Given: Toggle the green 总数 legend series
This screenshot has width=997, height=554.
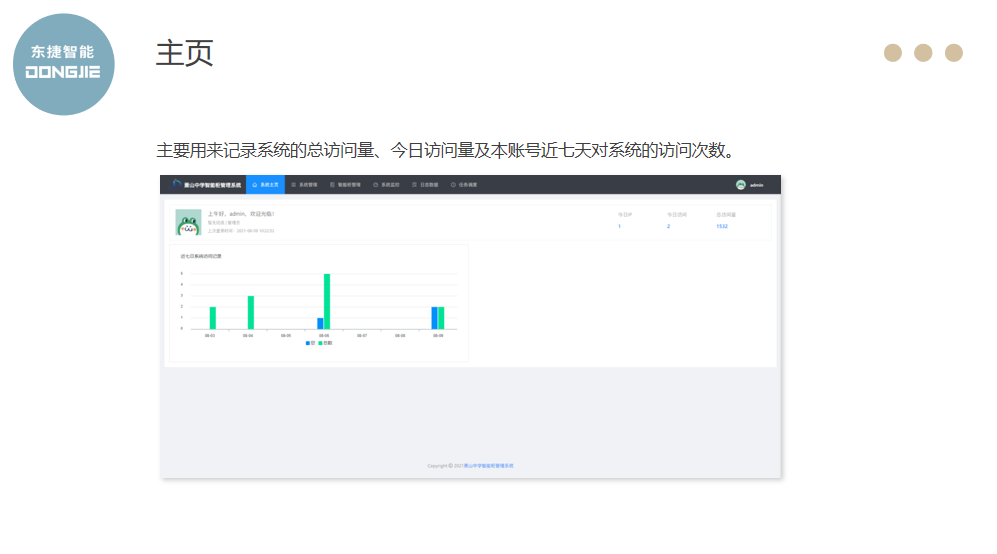Looking at the screenshot, I should (x=325, y=343).
